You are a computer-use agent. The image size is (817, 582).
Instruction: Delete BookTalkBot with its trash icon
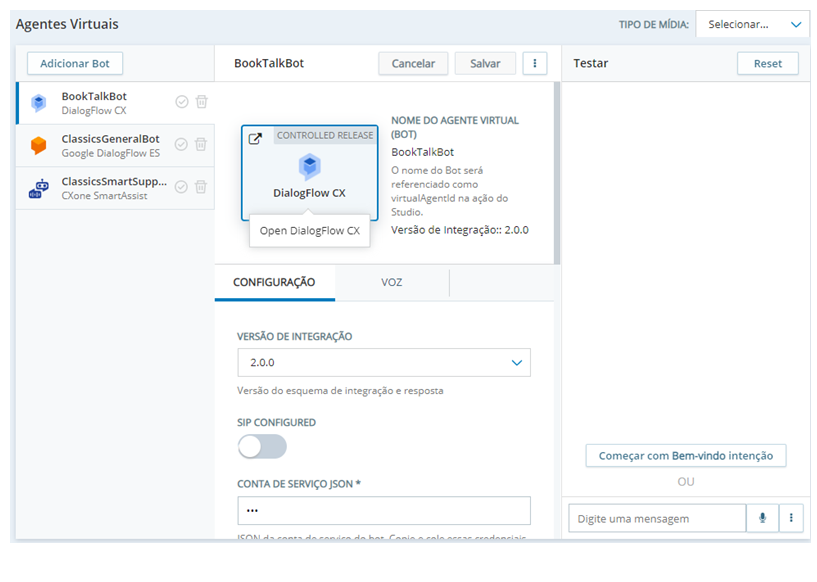click(x=202, y=102)
